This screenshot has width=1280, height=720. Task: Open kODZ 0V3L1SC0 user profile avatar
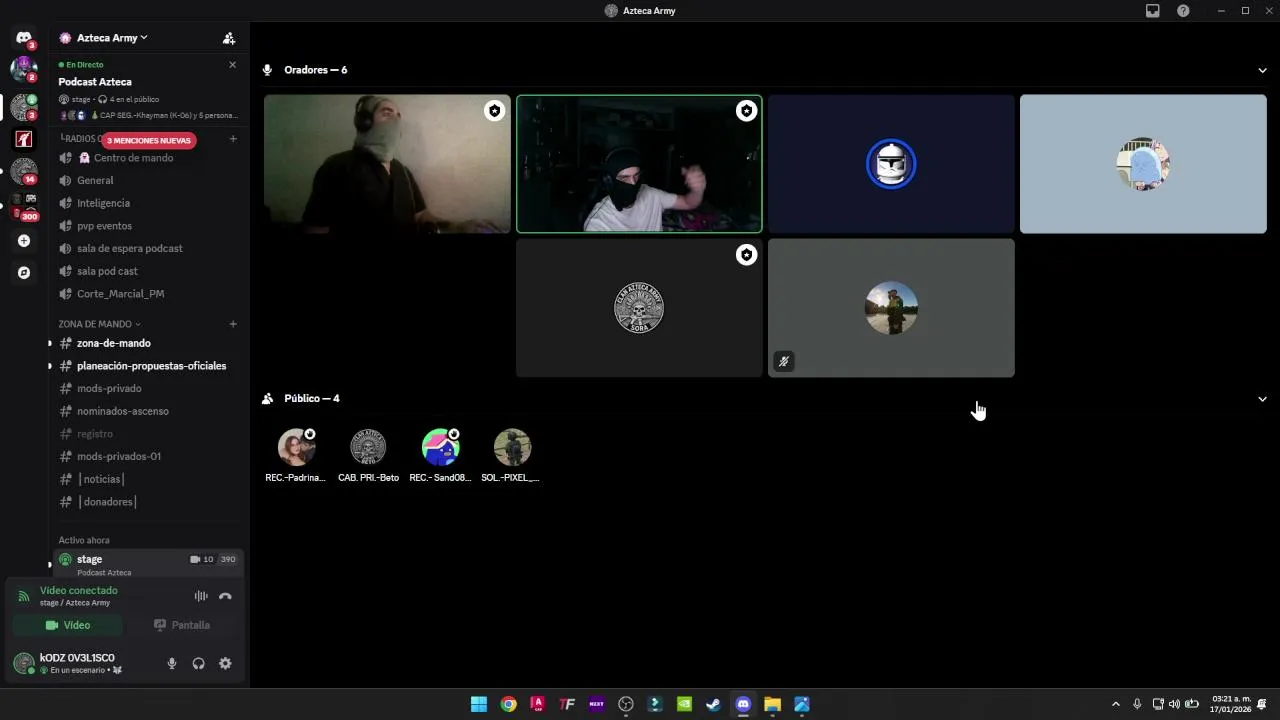coord(24,663)
